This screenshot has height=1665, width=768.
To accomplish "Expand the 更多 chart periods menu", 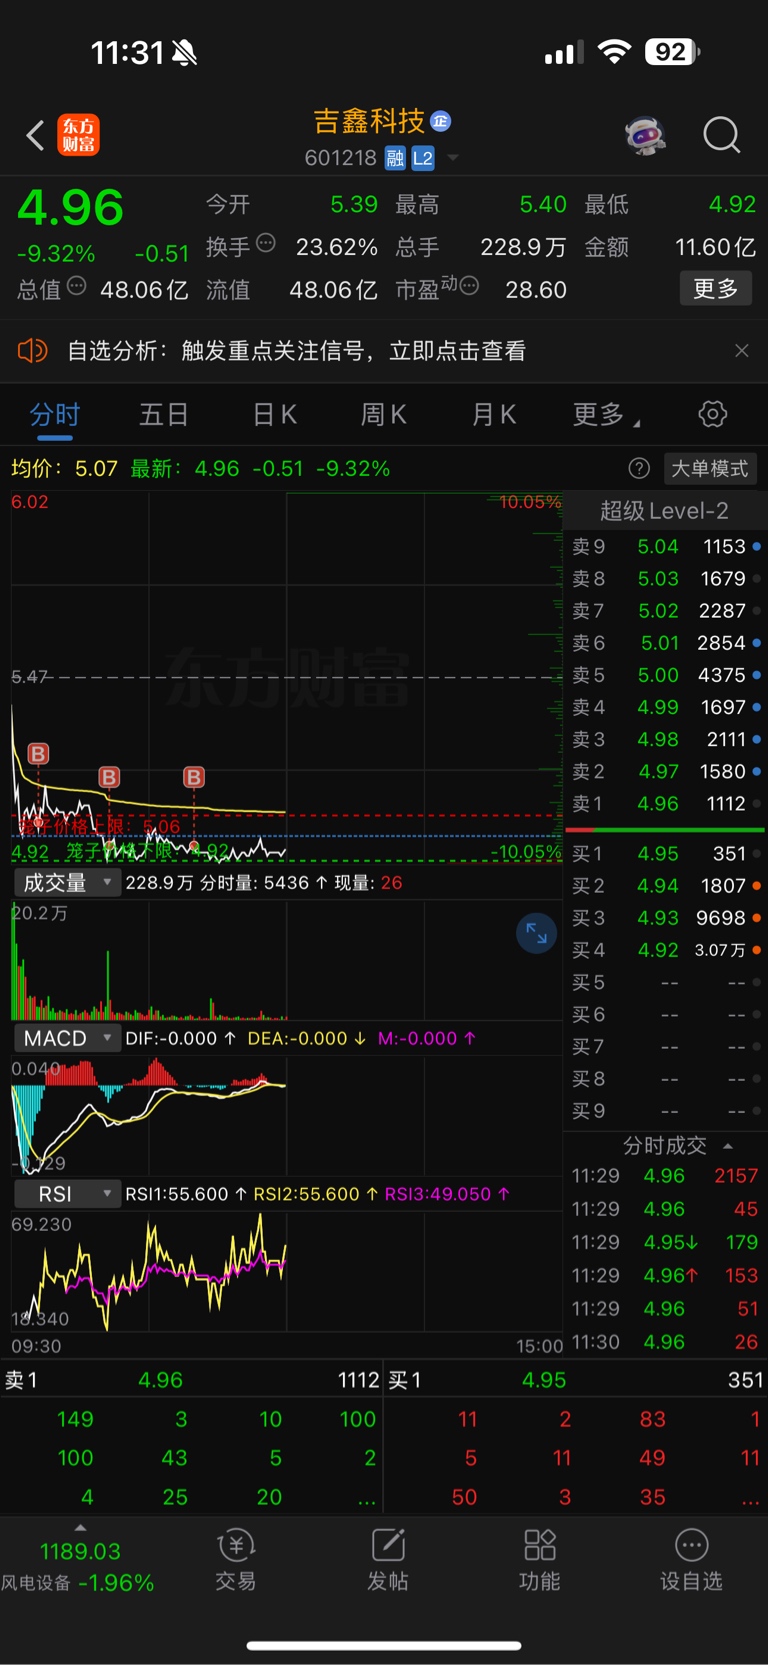I will [606, 415].
